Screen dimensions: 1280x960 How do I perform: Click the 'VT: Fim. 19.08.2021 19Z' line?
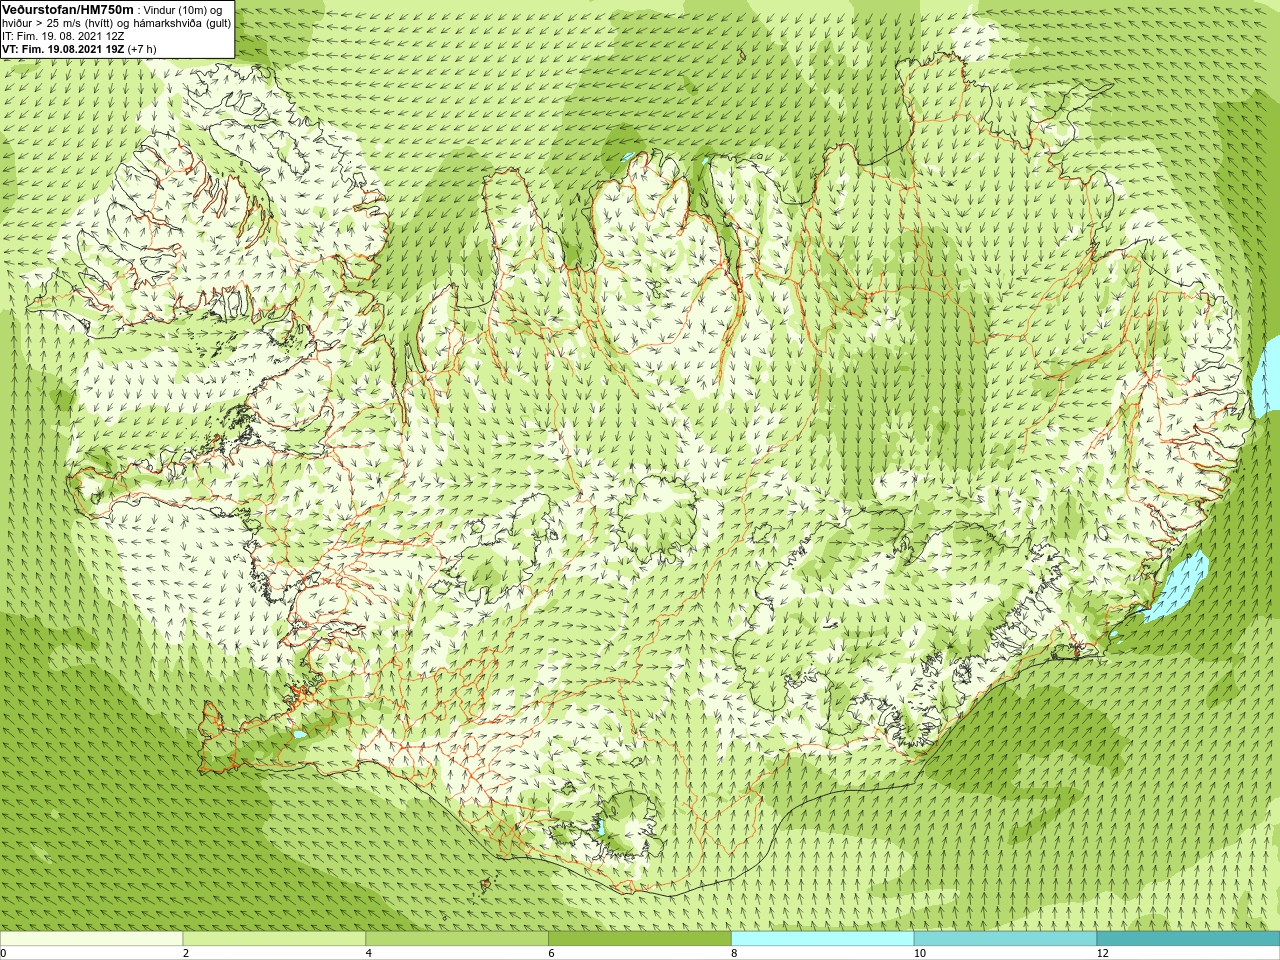point(63,49)
